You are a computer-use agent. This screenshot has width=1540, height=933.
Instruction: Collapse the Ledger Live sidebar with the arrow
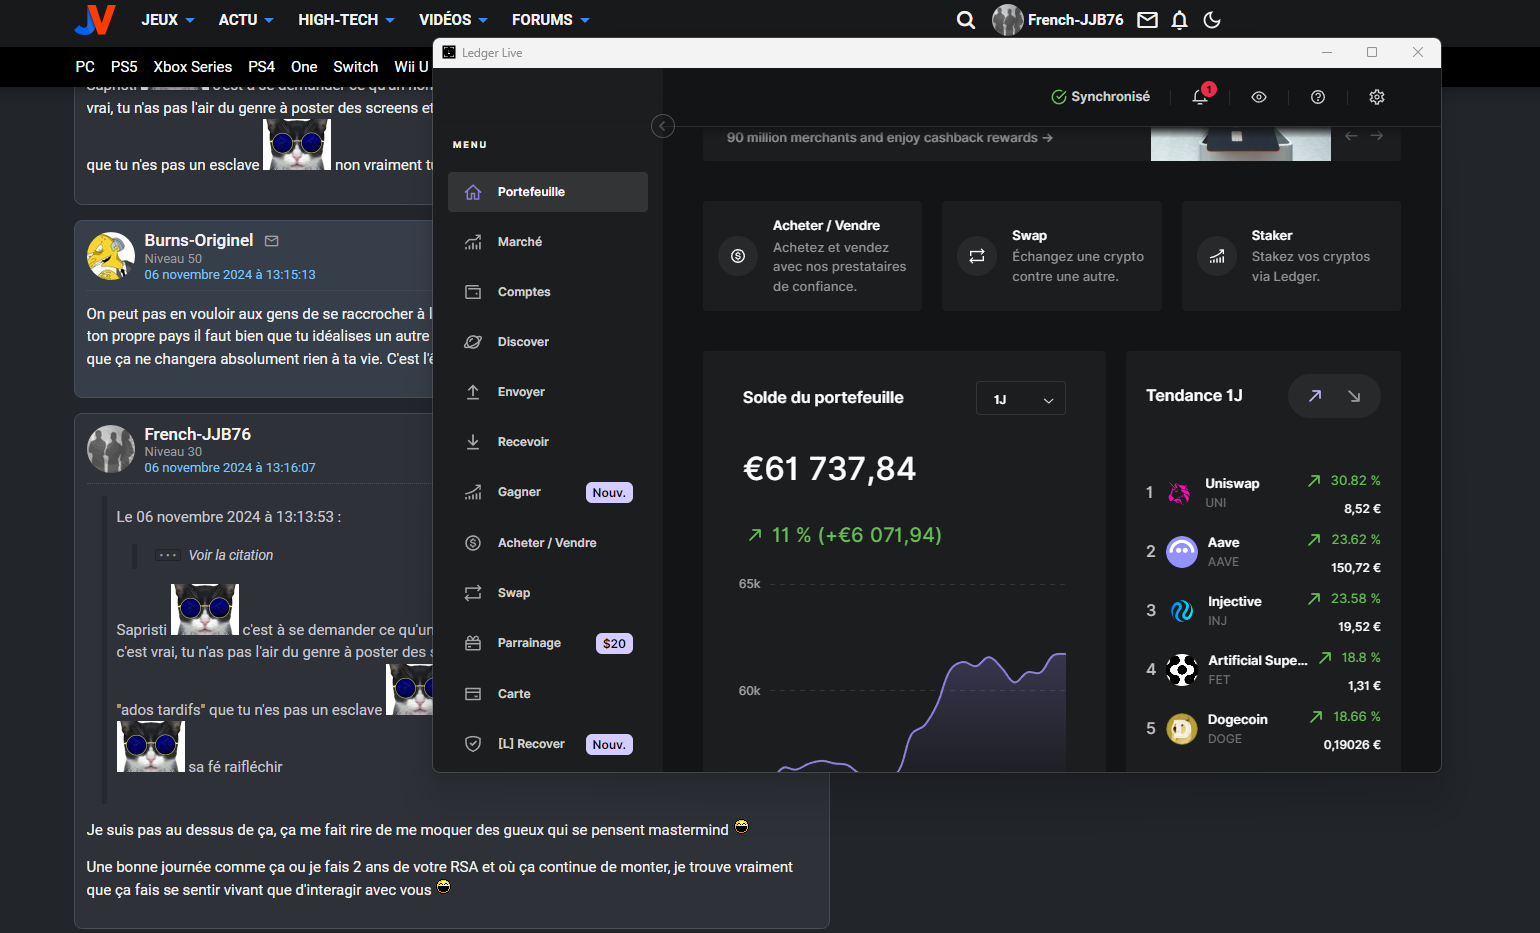point(663,126)
